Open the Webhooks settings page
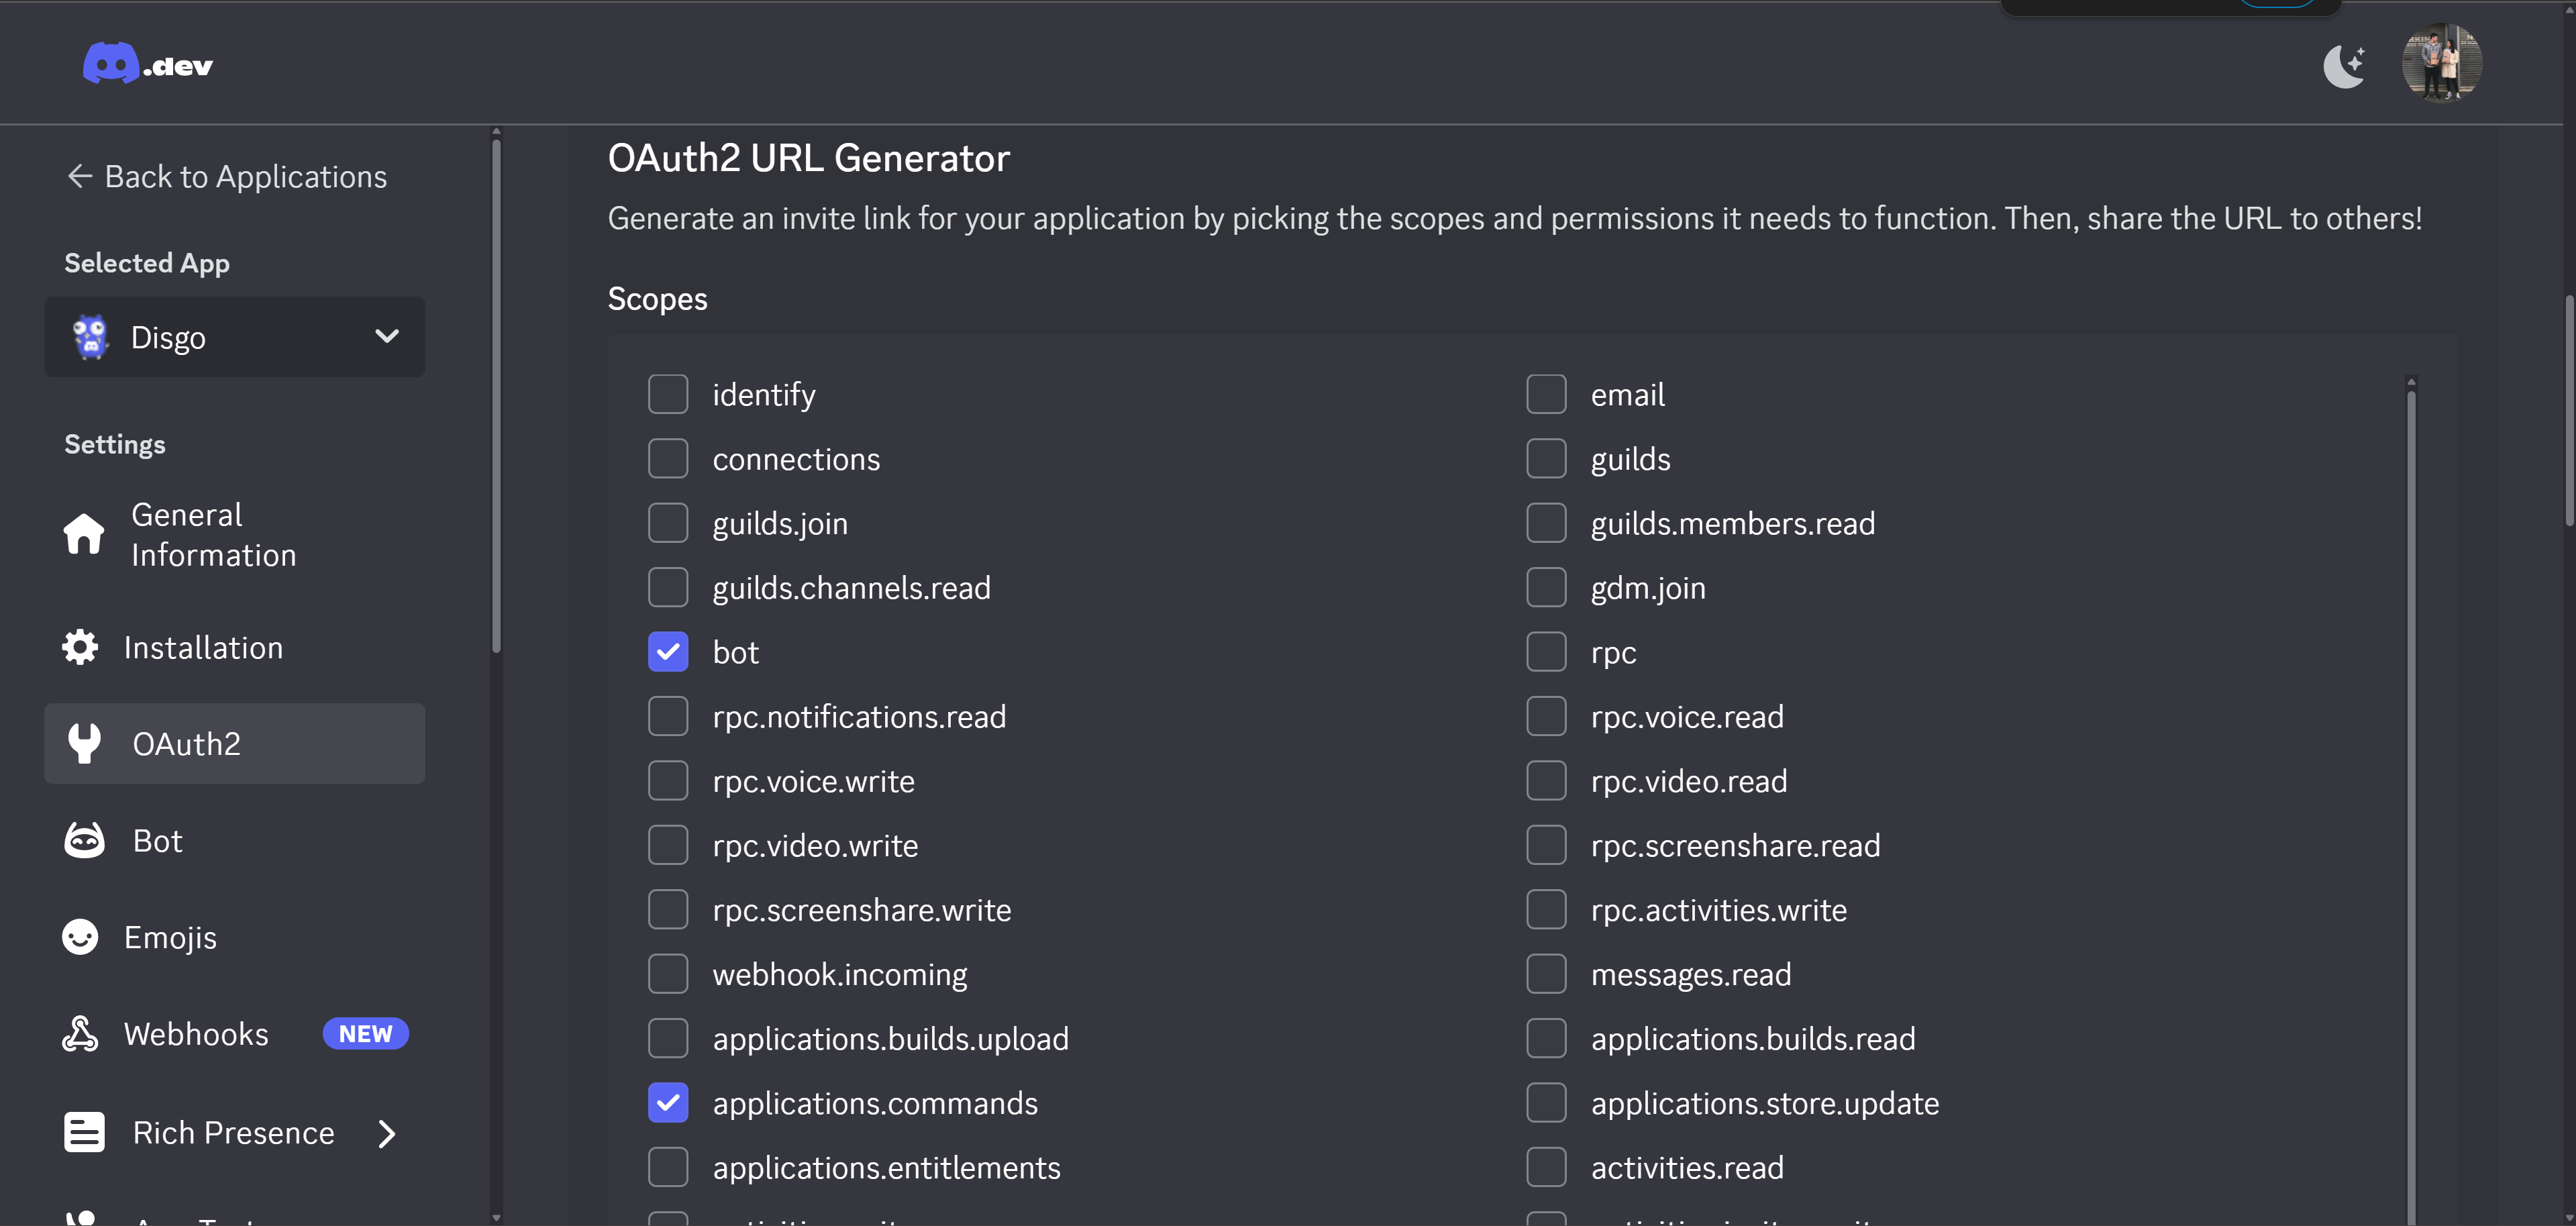 [196, 1033]
